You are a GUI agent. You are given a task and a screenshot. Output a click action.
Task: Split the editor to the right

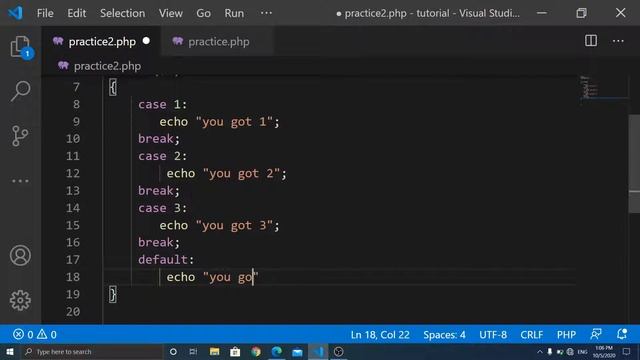591,41
